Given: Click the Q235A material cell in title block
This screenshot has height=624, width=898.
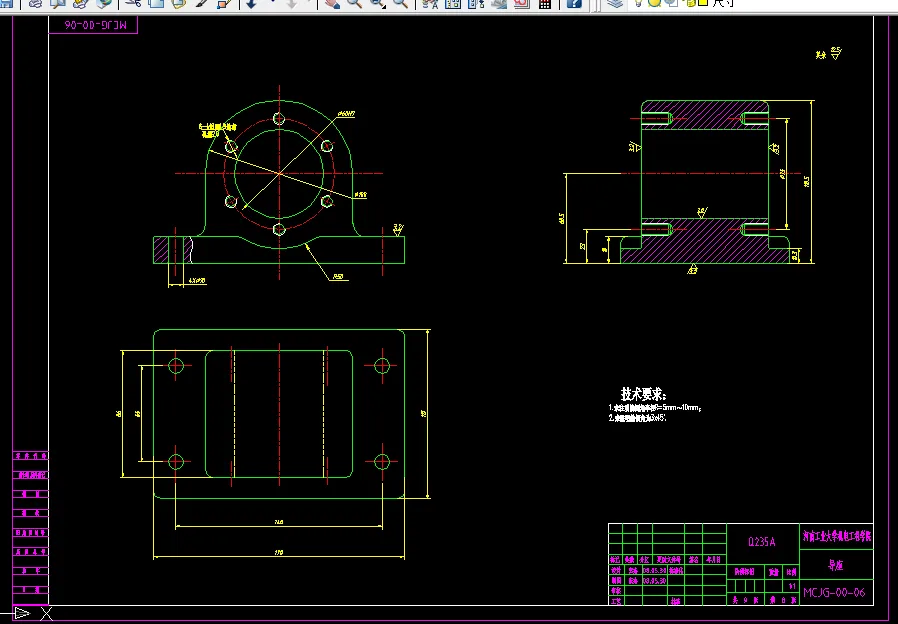Looking at the screenshot, I should point(761,541).
